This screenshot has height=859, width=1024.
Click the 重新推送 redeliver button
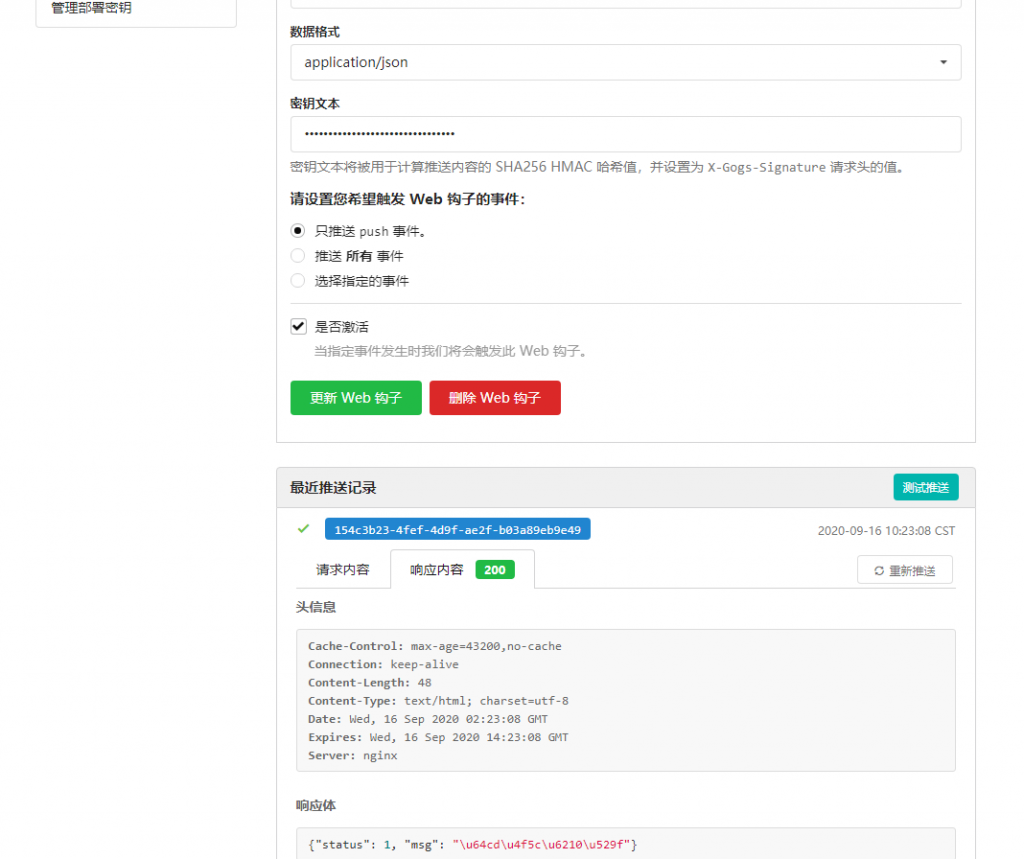pyautogui.click(x=904, y=568)
